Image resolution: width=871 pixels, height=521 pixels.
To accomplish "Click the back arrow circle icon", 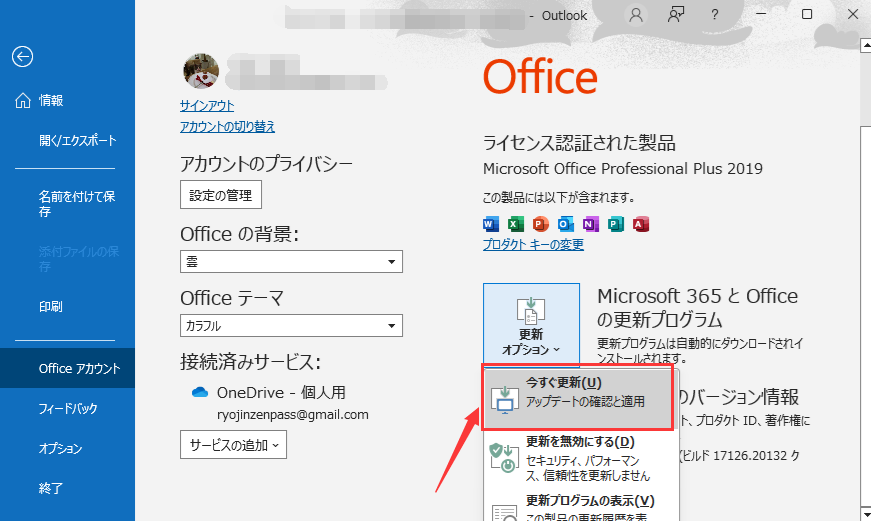I will point(22,56).
